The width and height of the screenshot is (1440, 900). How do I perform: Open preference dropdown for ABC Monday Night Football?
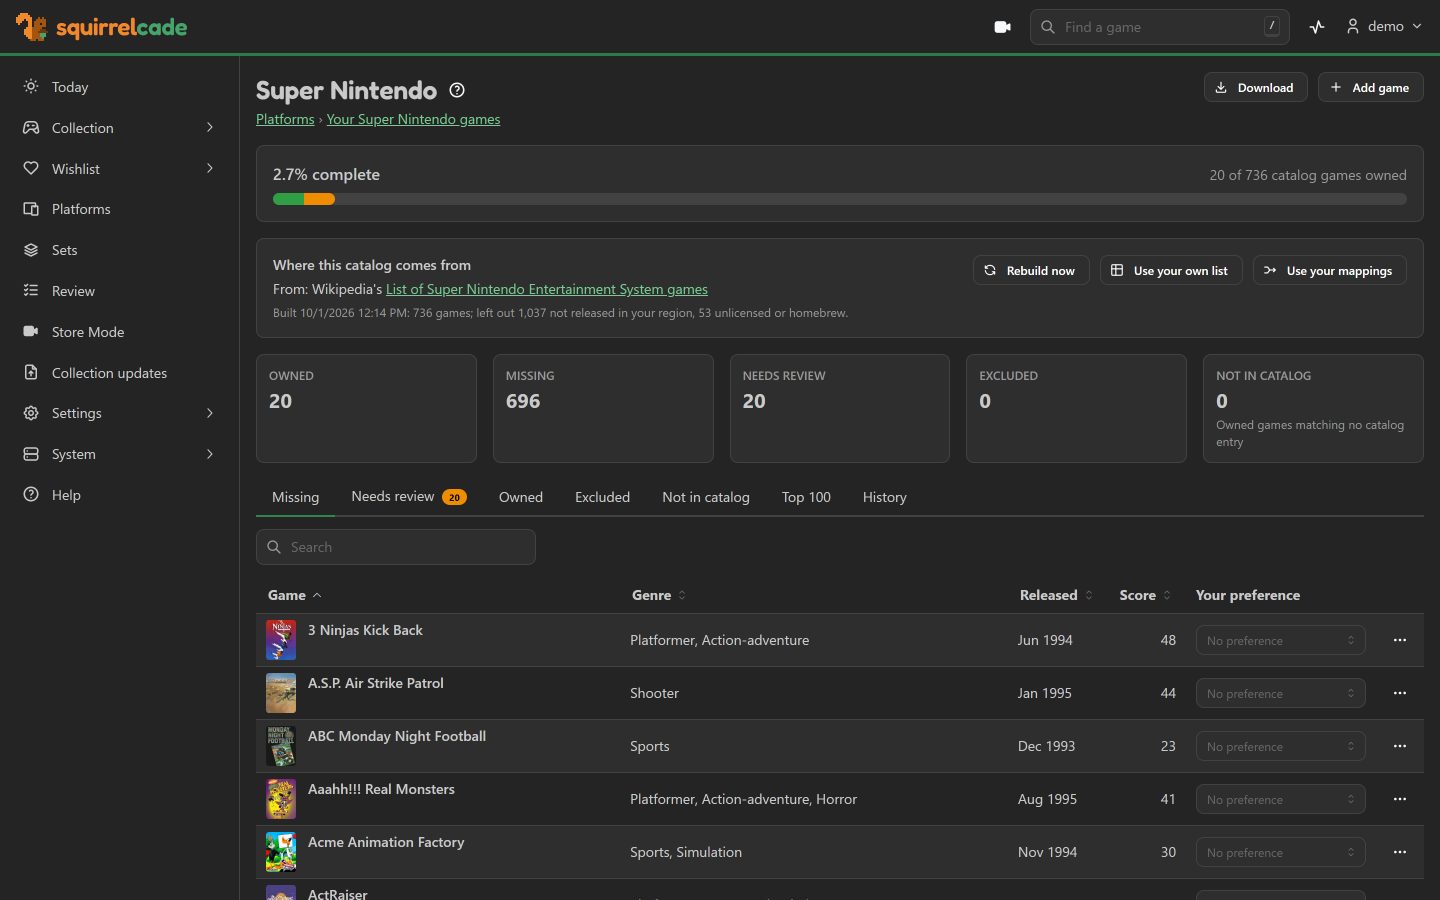[1281, 746]
